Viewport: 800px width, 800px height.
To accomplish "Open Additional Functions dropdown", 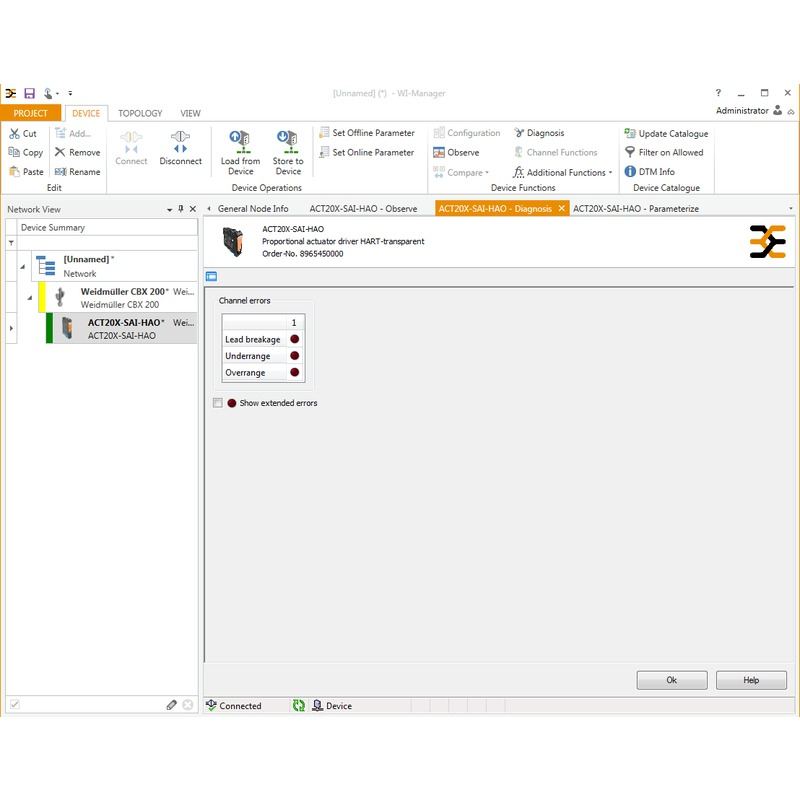I will point(563,172).
